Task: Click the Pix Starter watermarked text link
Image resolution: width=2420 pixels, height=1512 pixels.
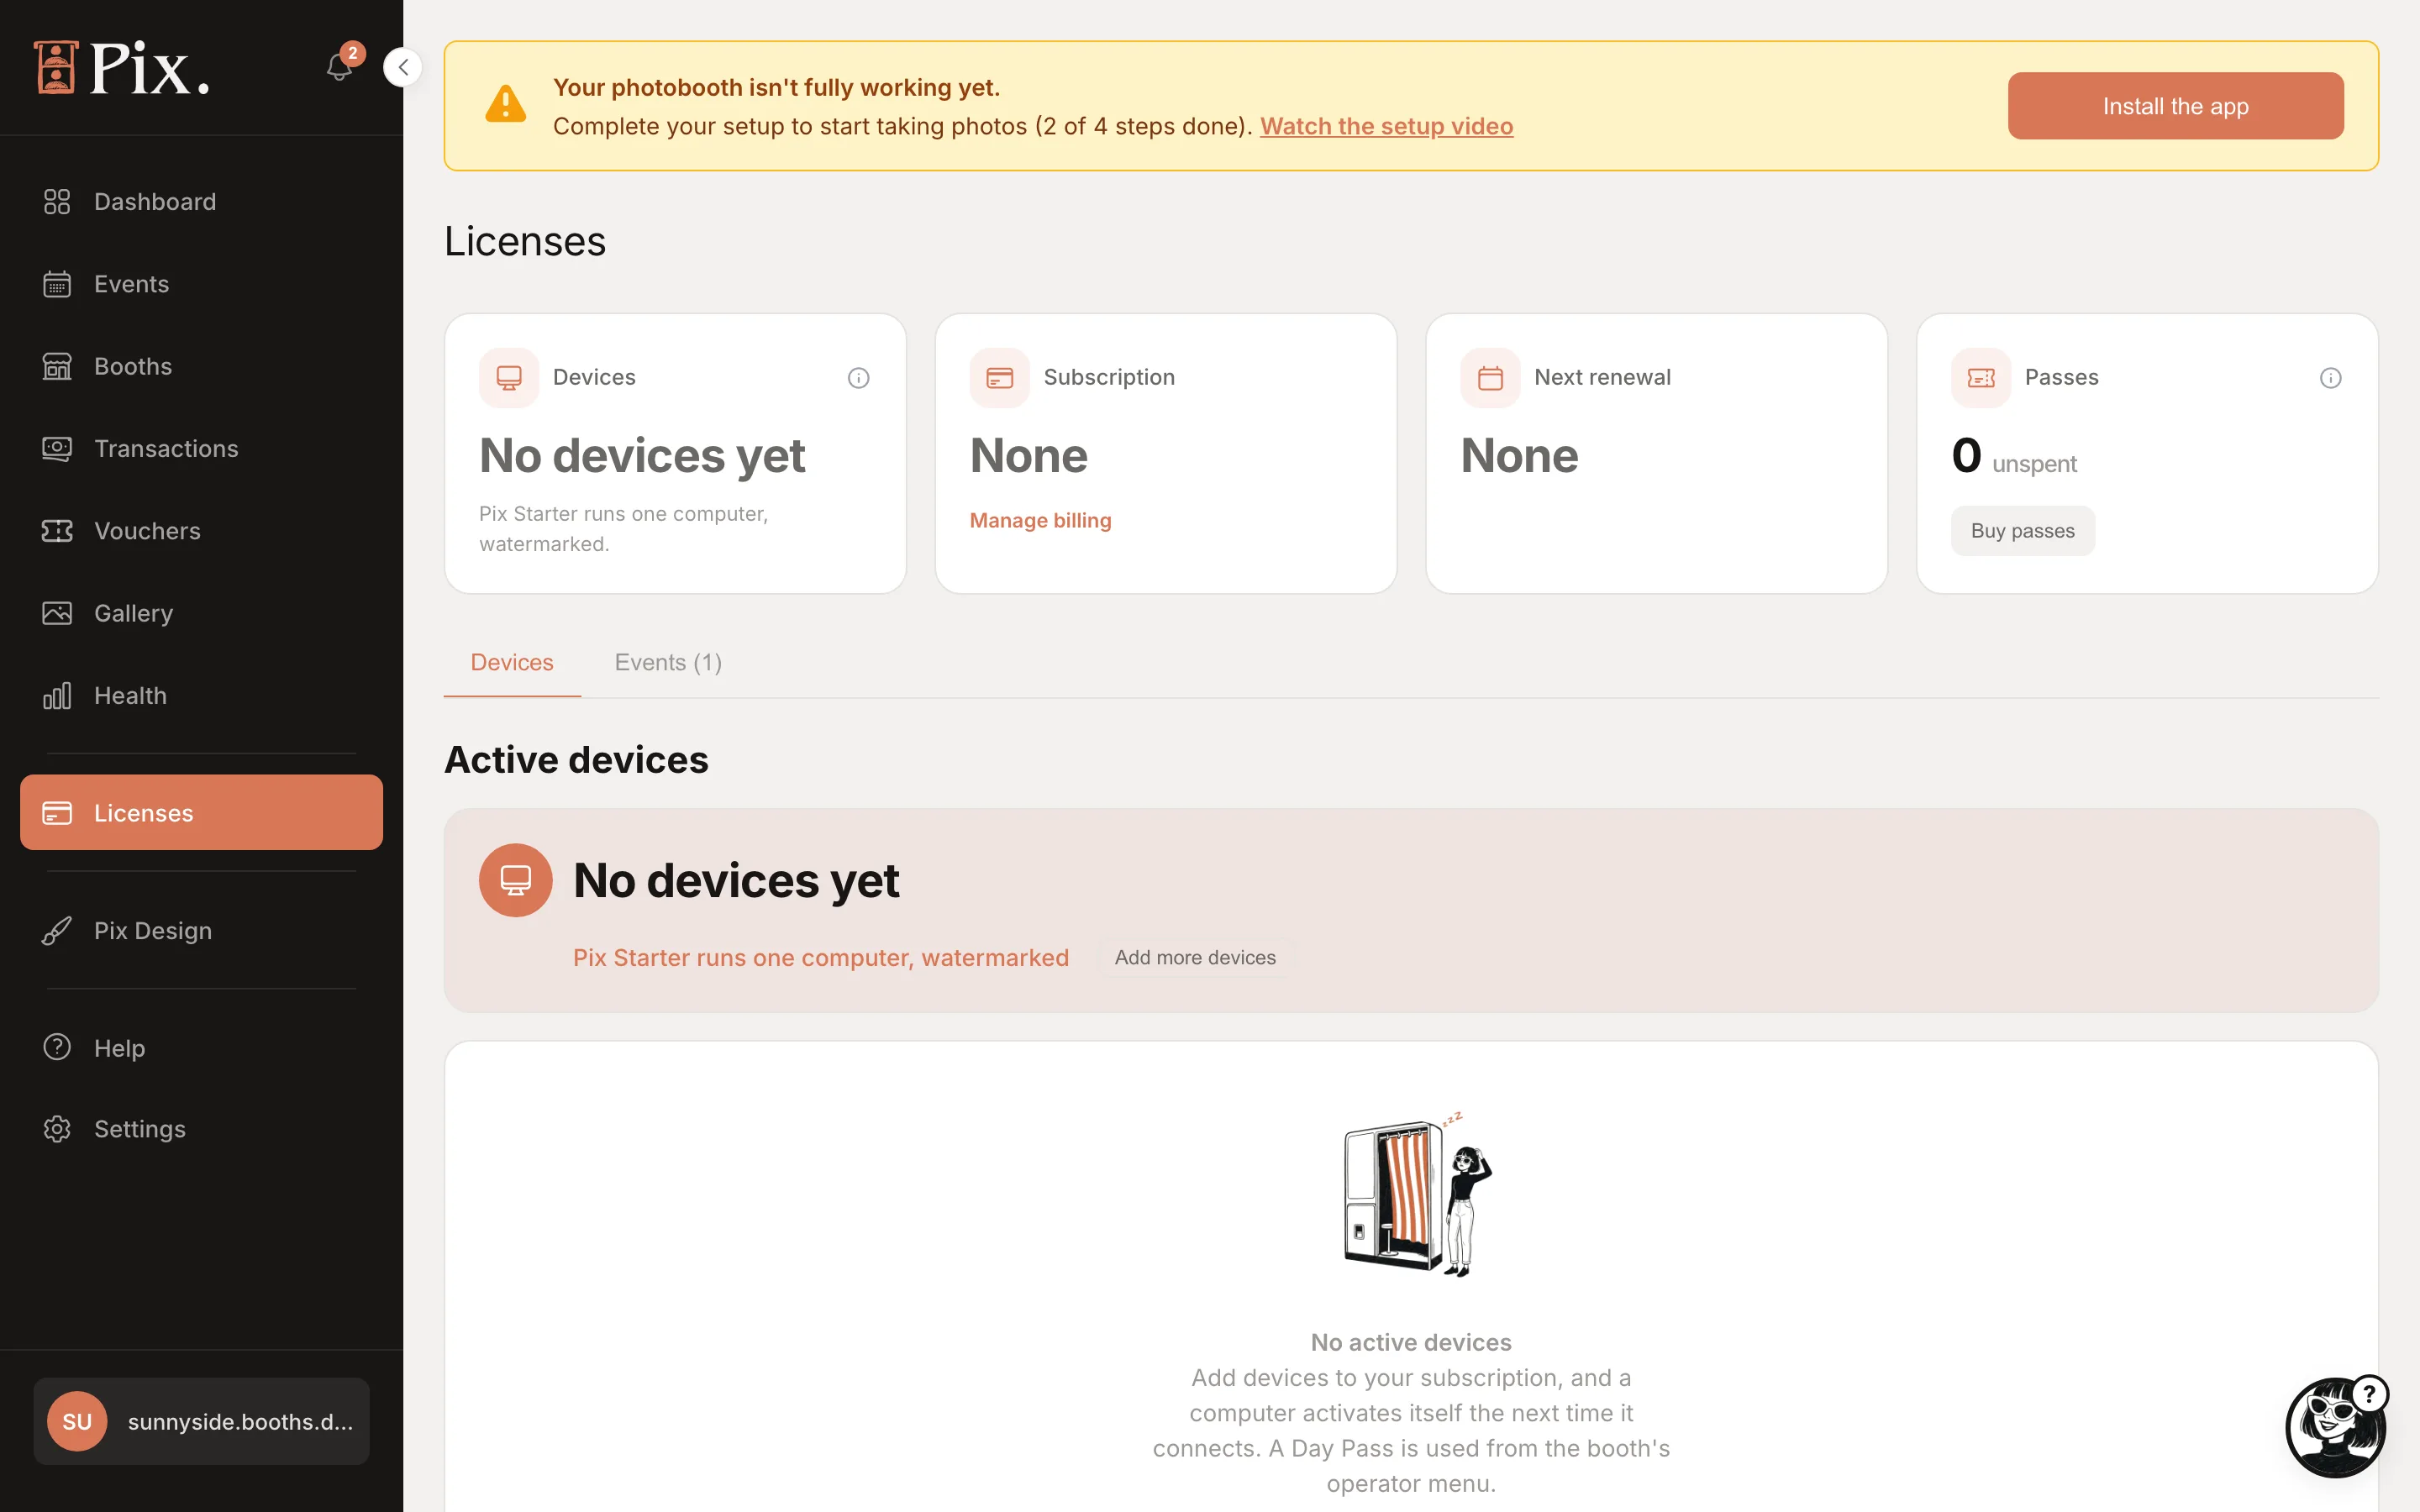Action: click(821, 958)
